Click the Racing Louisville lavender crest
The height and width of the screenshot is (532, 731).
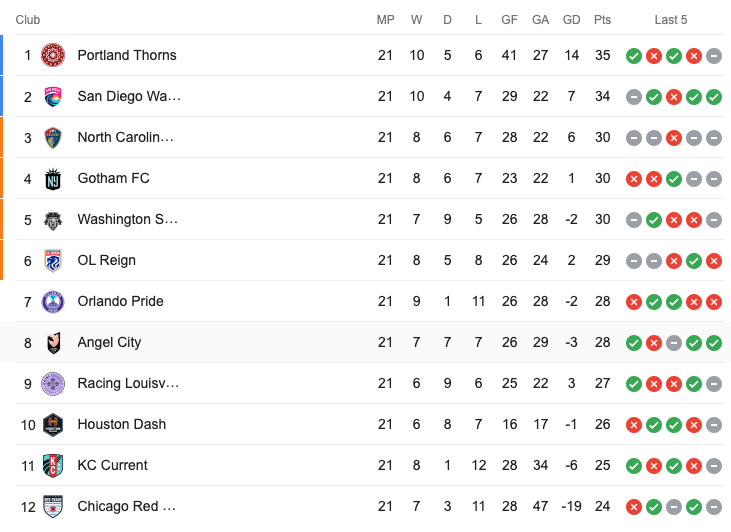53,384
